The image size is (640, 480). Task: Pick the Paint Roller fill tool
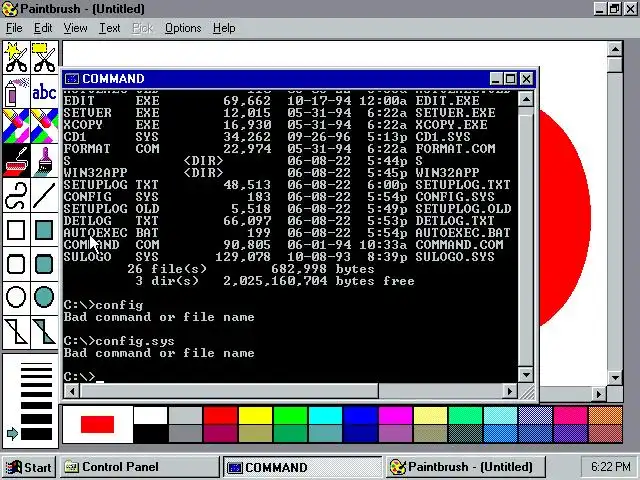[x=16, y=161]
